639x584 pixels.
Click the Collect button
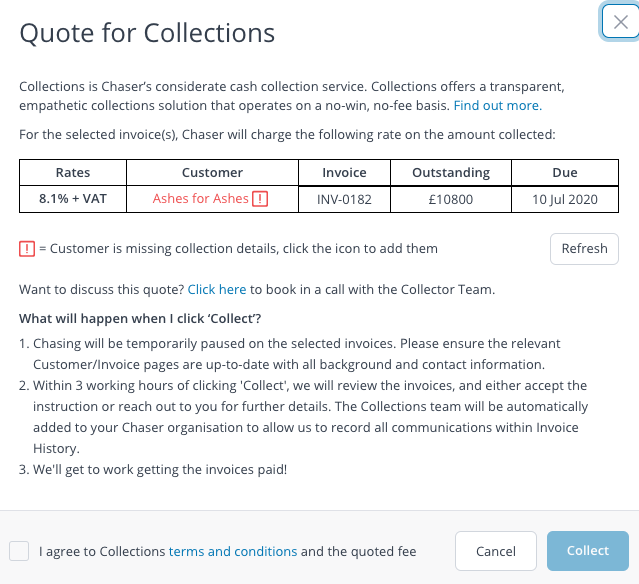coord(588,551)
